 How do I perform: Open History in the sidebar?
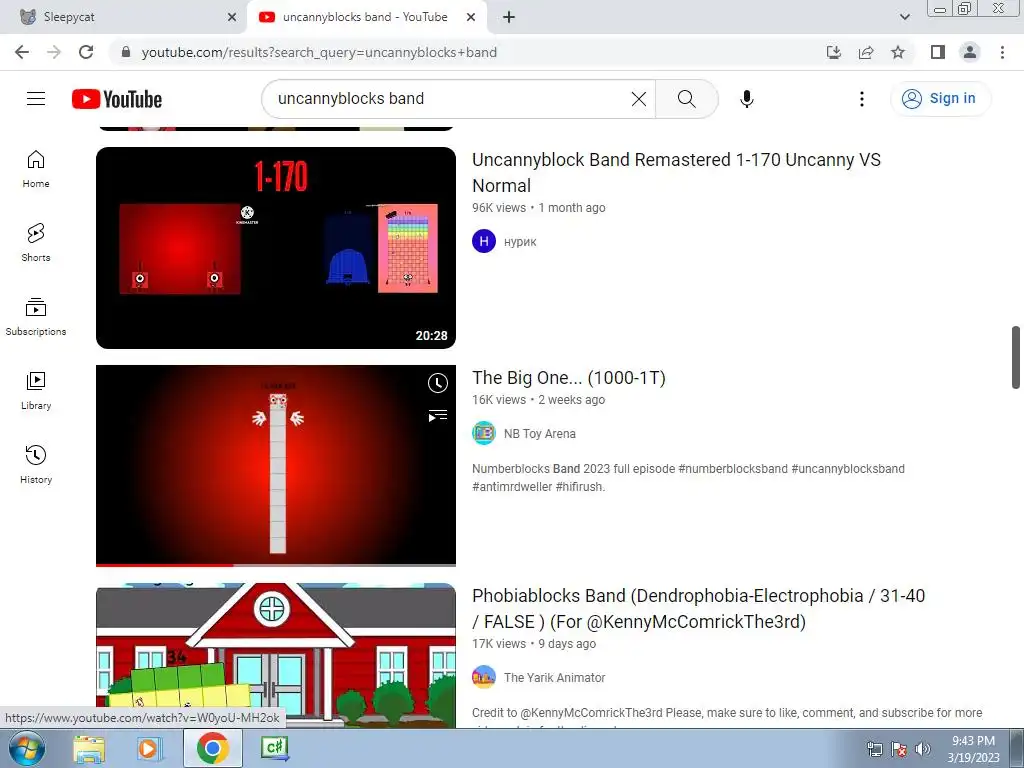tap(36, 464)
